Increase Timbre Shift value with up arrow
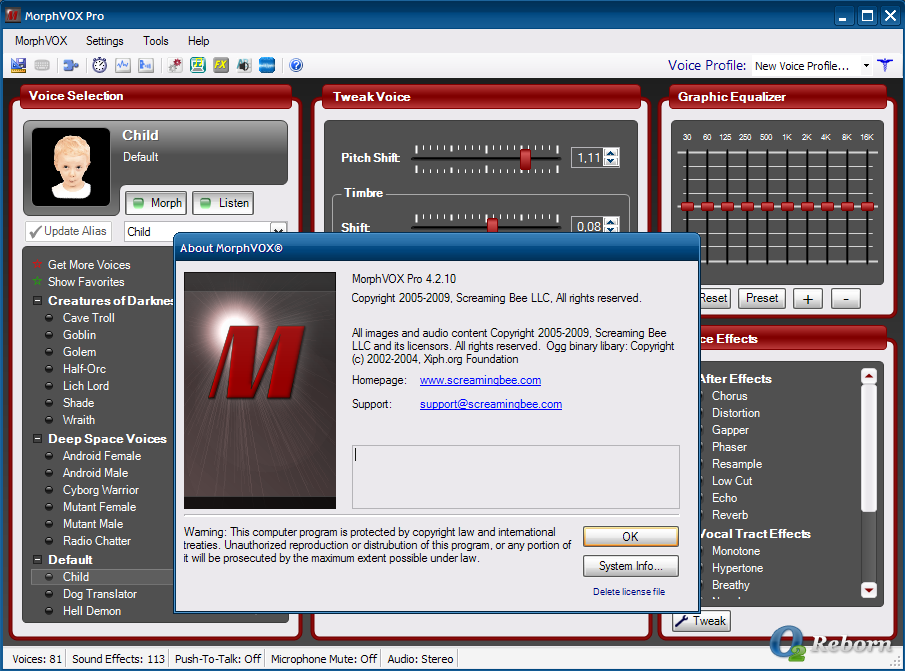This screenshot has width=905, height=671. pos(612,222)
